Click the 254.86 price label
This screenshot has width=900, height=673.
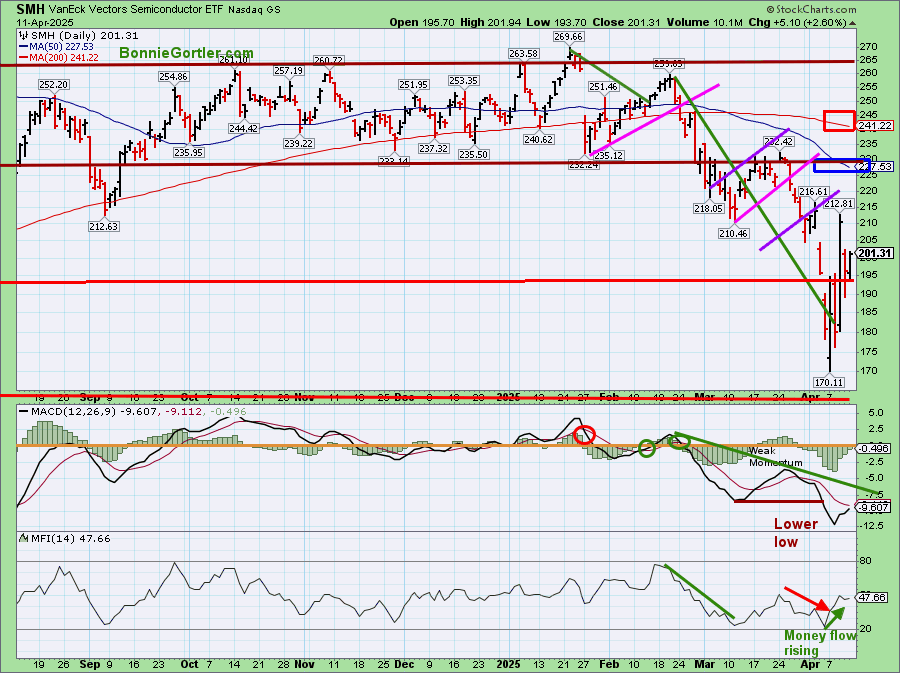(x=173, y=76)
